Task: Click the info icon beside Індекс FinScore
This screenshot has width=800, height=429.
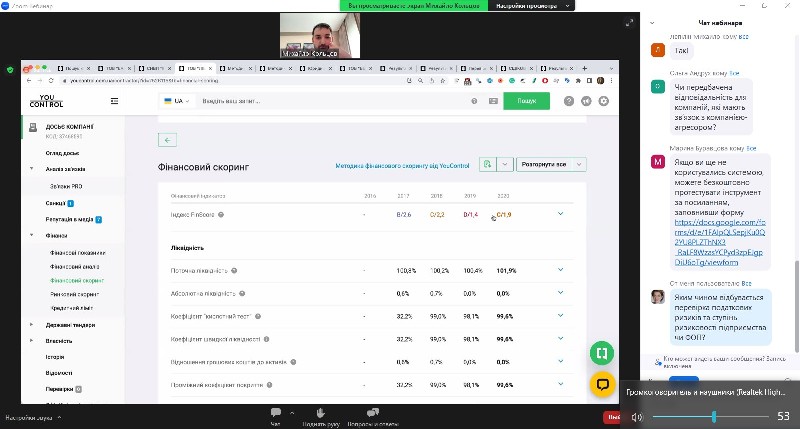Action: (221, 214)
